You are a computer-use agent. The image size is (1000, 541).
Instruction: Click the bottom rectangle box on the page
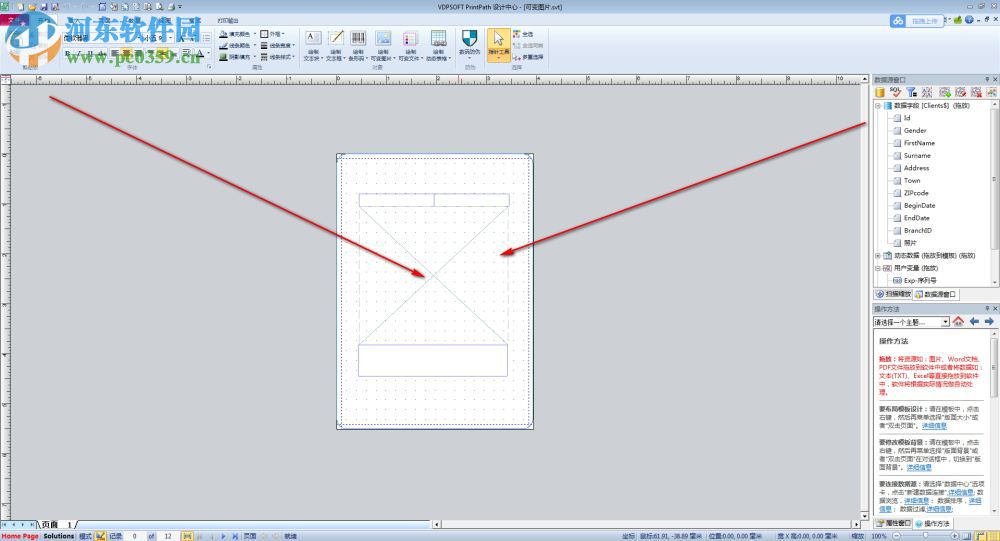[433, 360]
